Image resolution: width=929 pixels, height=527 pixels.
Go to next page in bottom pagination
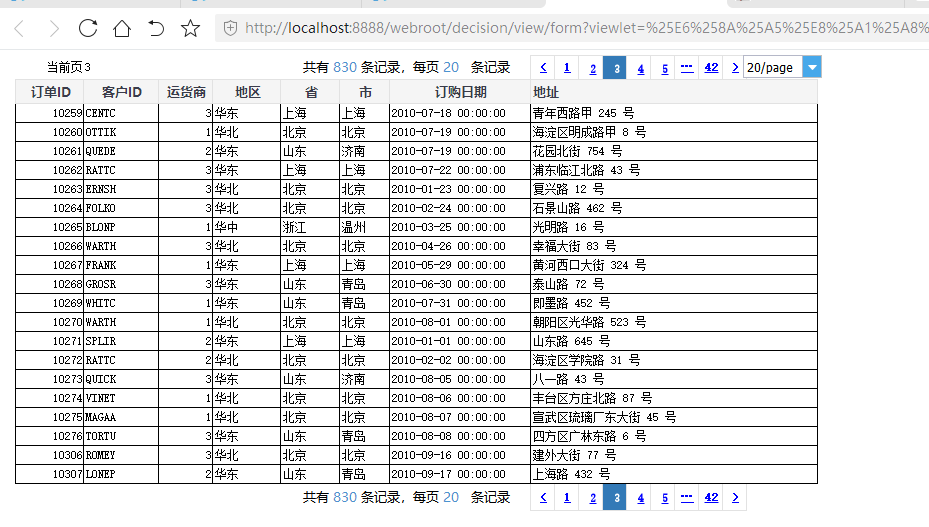coord(735,498)
